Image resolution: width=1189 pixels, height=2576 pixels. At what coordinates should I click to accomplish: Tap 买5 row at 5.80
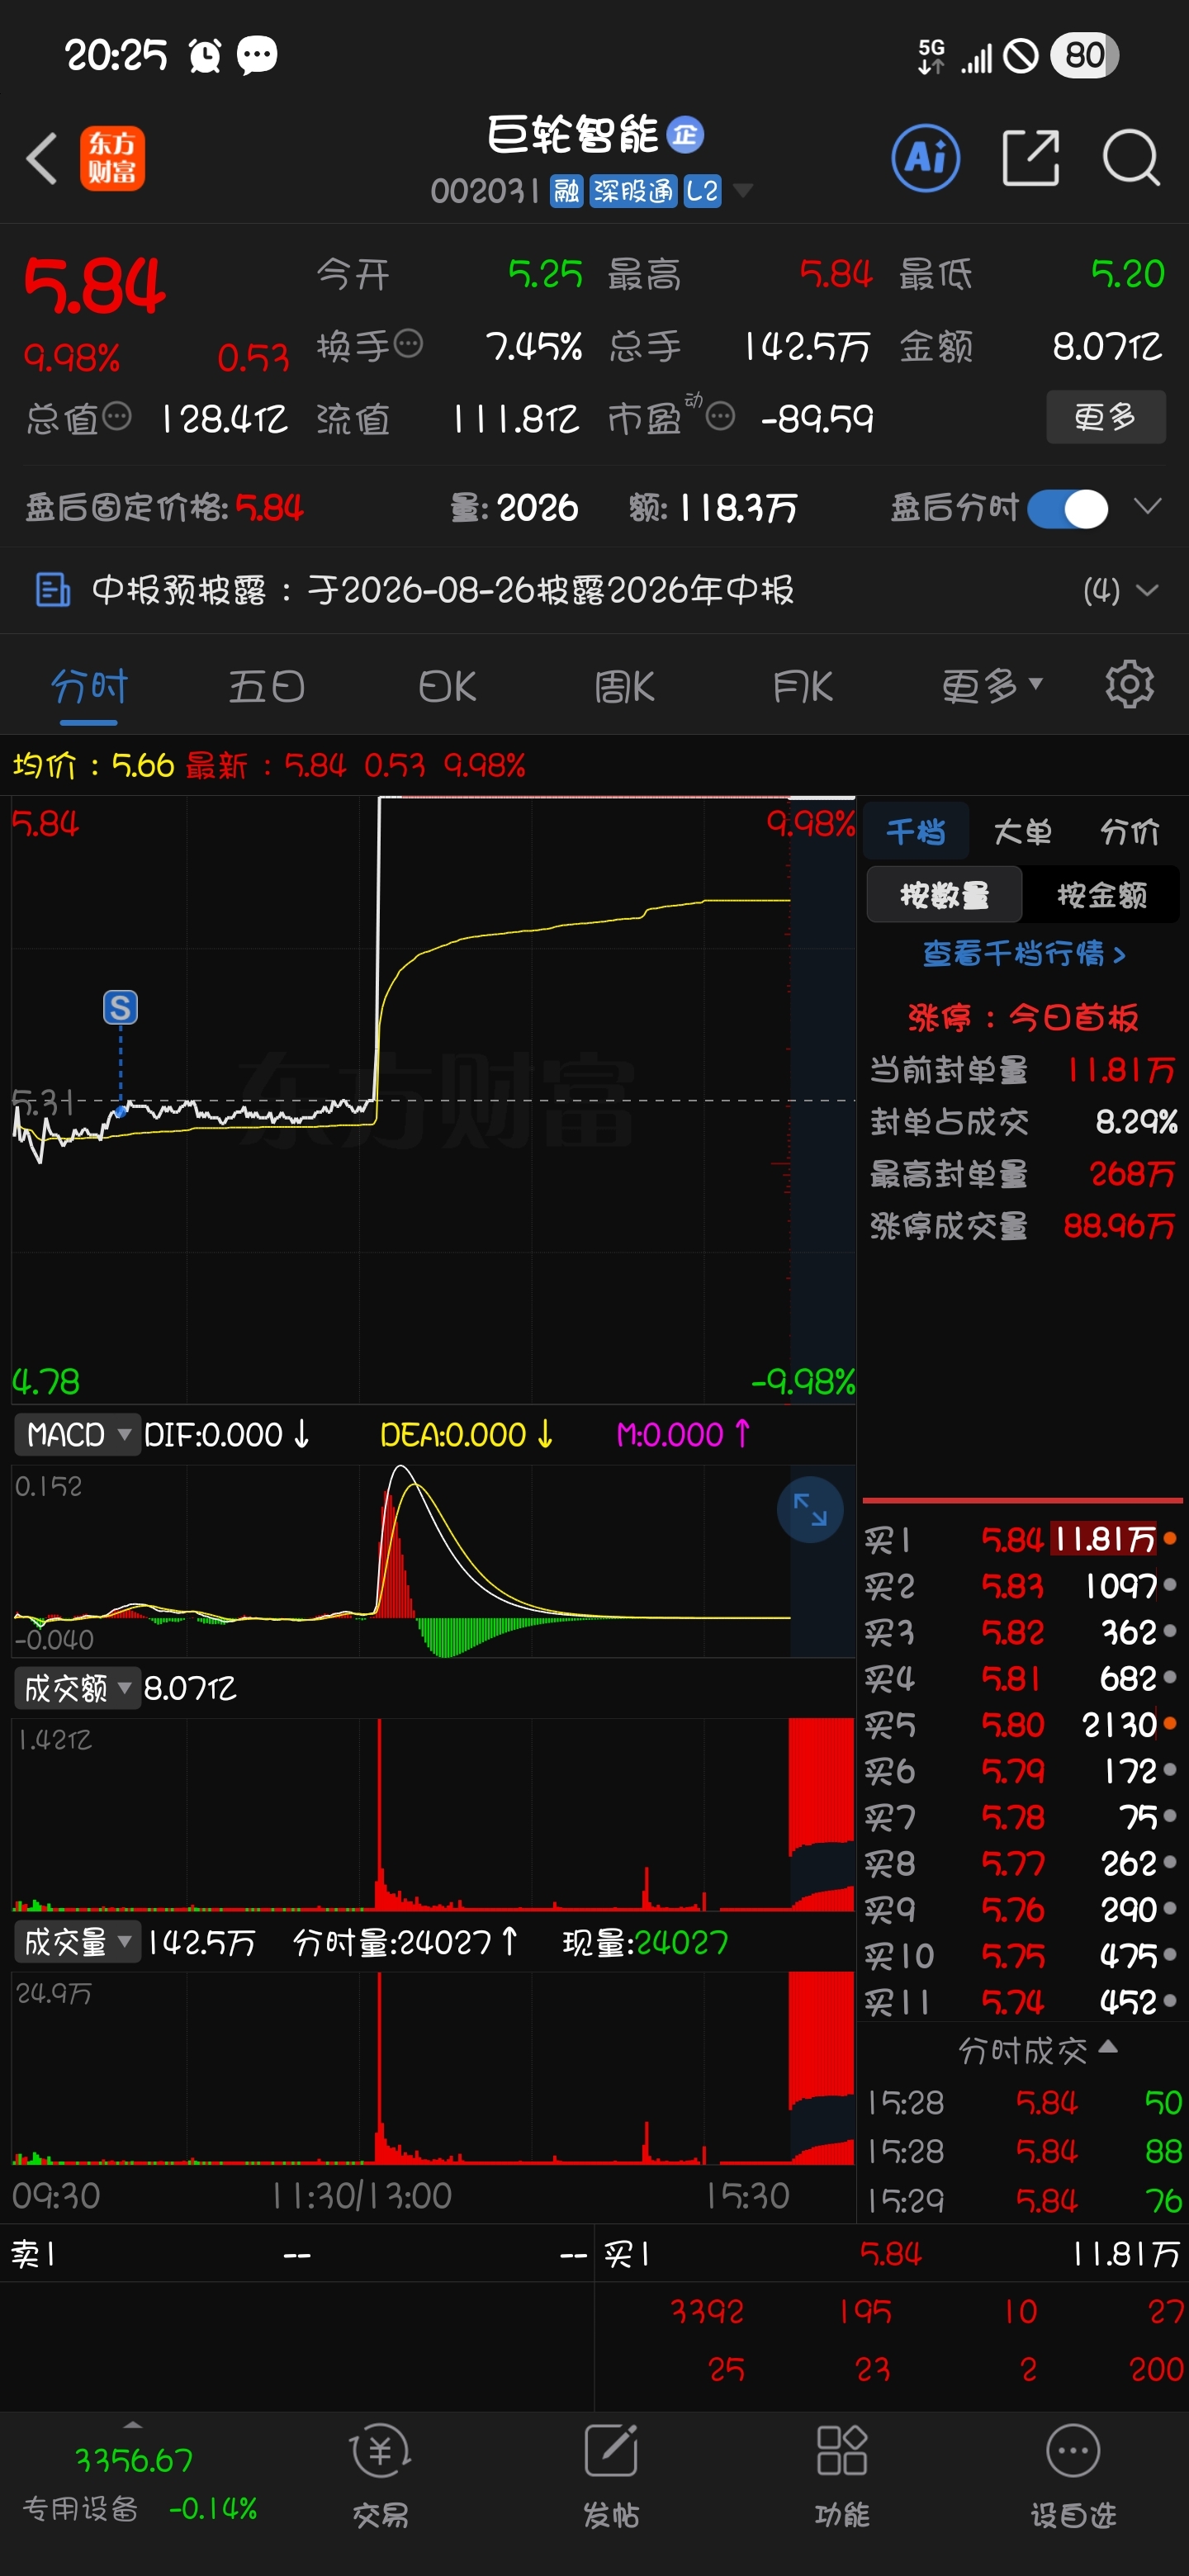coord(1021,1724)
